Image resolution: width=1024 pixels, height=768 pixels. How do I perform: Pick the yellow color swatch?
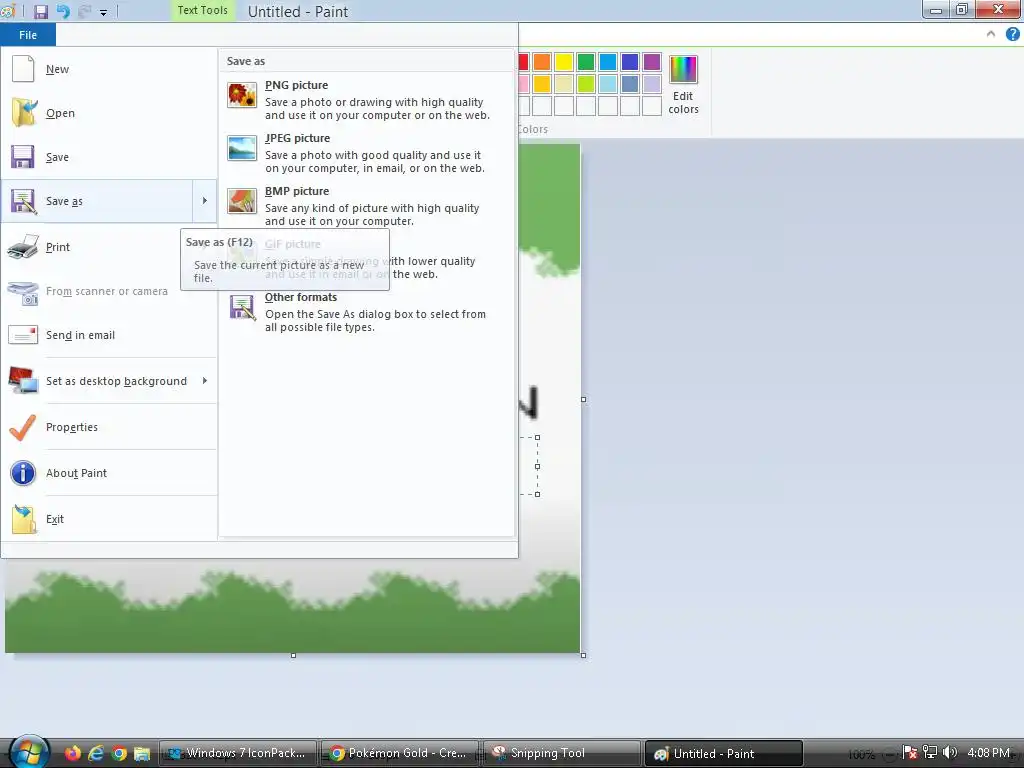(x=564, y=62)
